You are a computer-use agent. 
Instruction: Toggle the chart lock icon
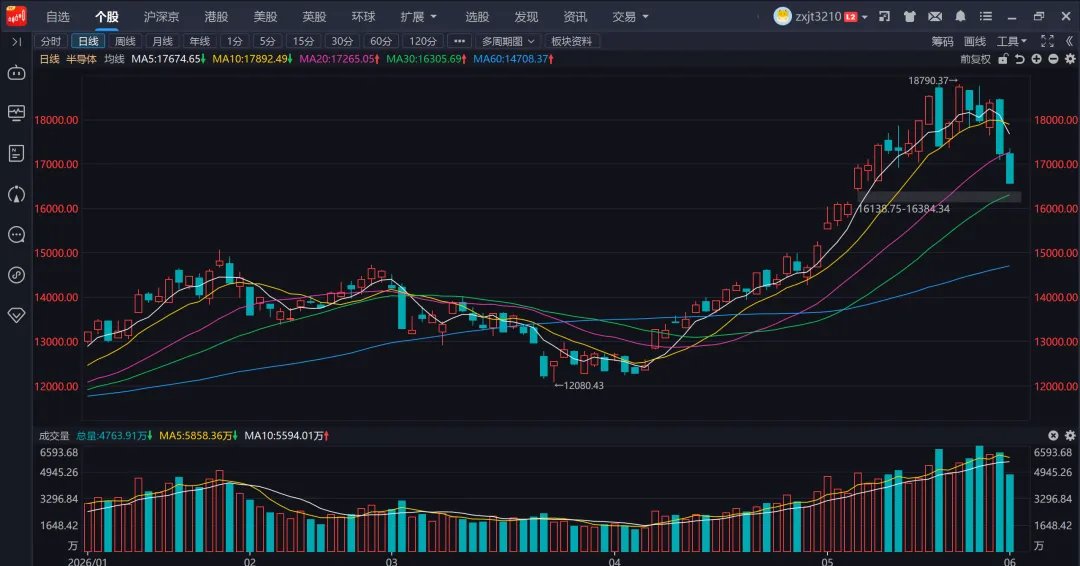pos(1004,59)
